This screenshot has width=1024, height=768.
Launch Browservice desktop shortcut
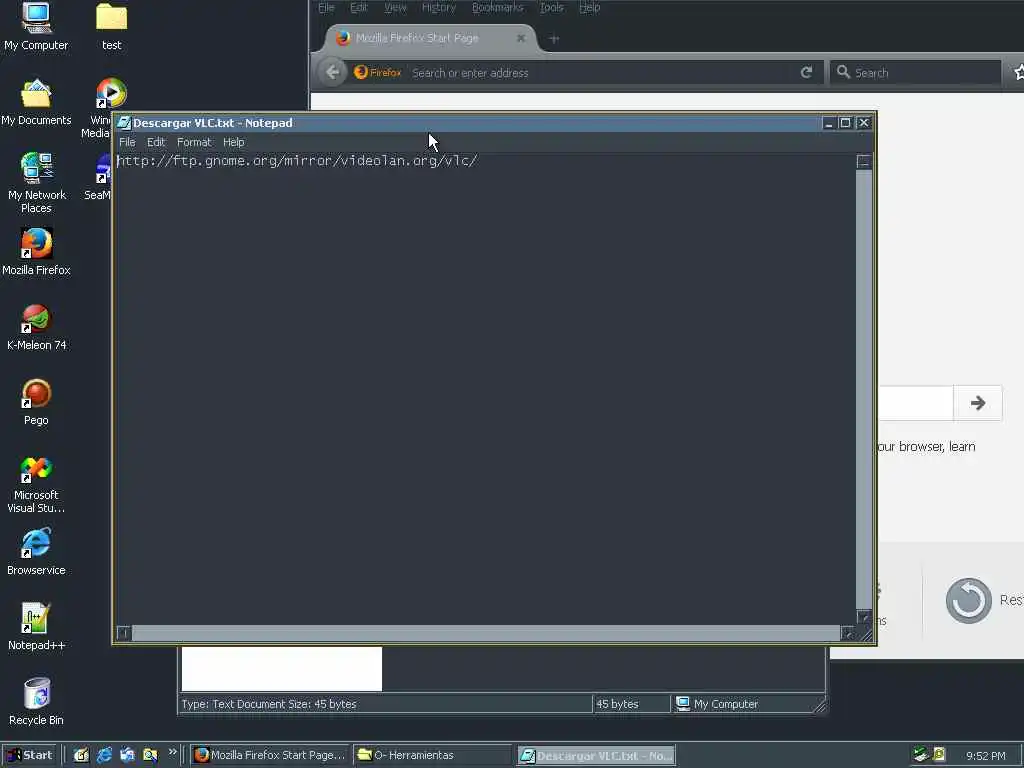(x=36, y=552)
